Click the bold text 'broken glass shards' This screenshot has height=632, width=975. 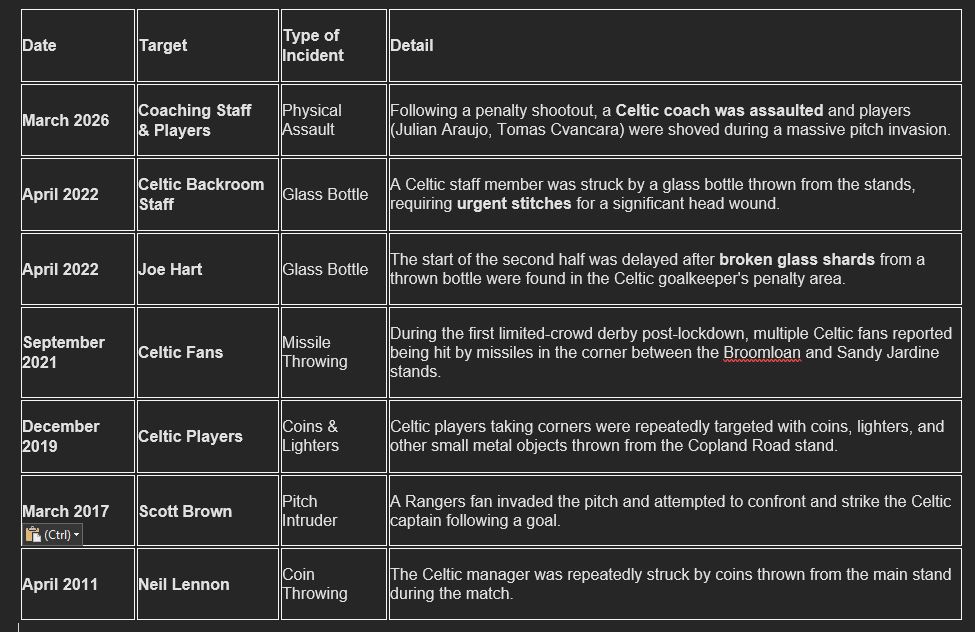coord(797,259)
